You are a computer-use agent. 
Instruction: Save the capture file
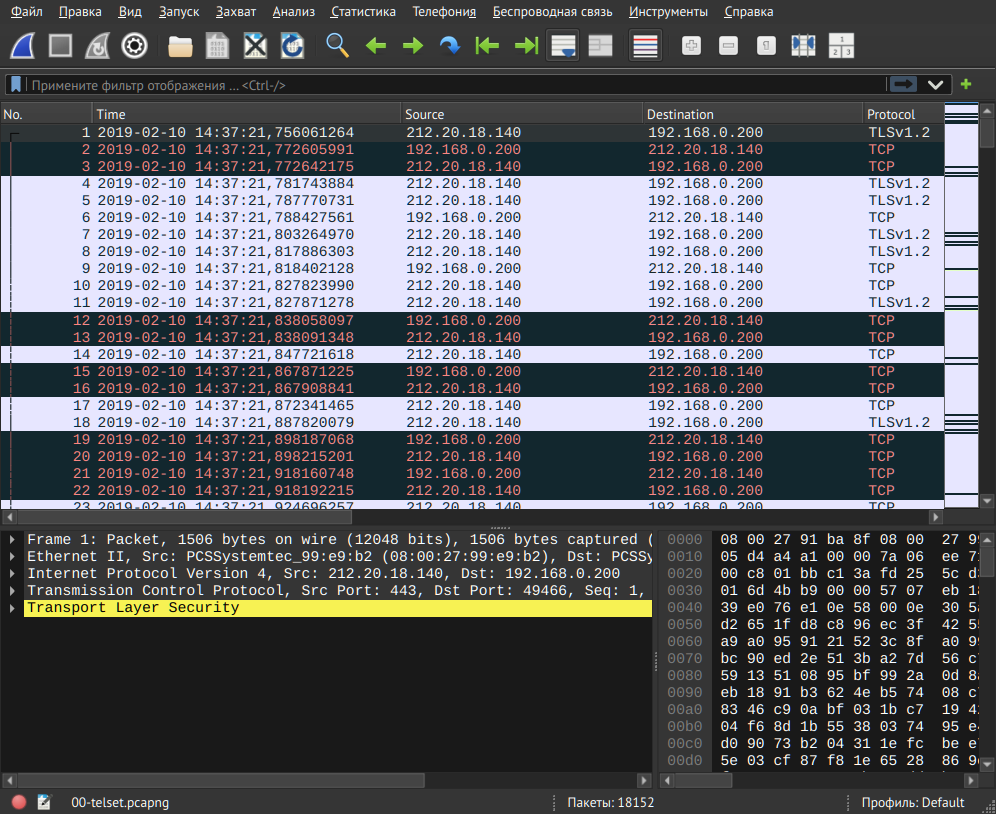coord(217,46)
